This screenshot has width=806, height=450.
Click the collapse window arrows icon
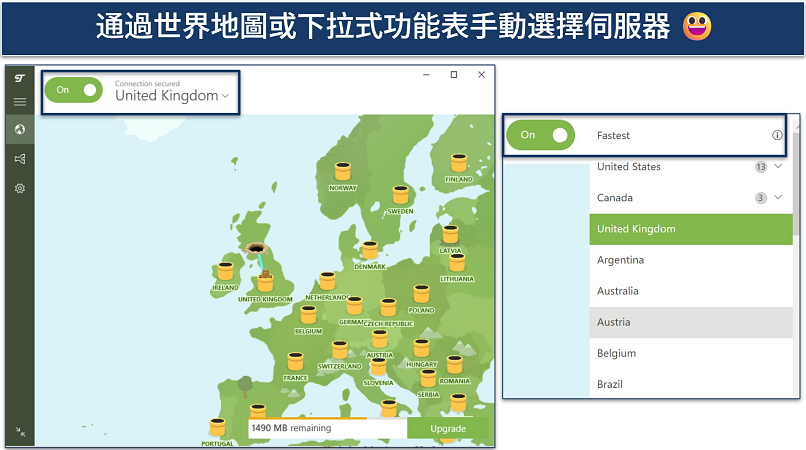[20, 432]
